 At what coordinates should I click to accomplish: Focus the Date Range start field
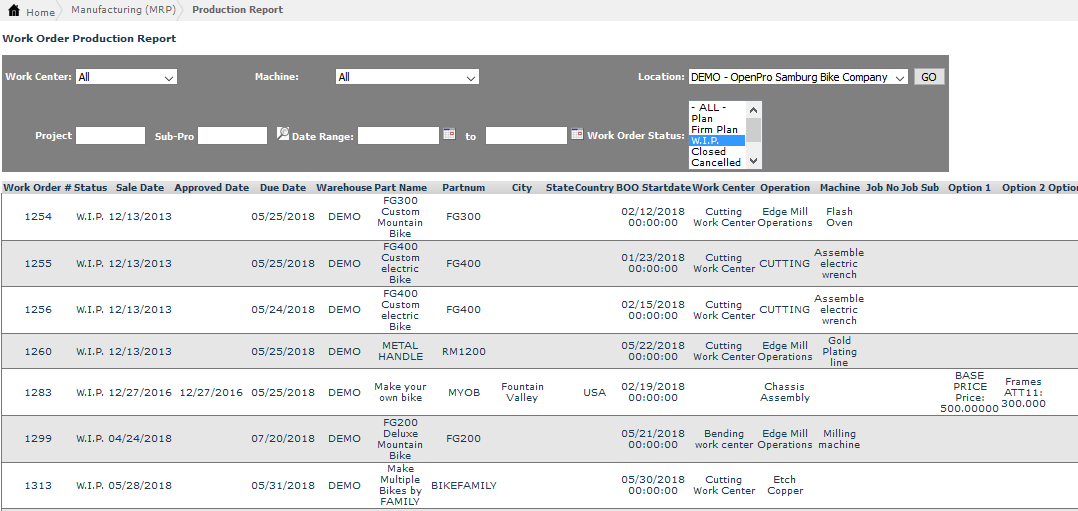[398, 136]
